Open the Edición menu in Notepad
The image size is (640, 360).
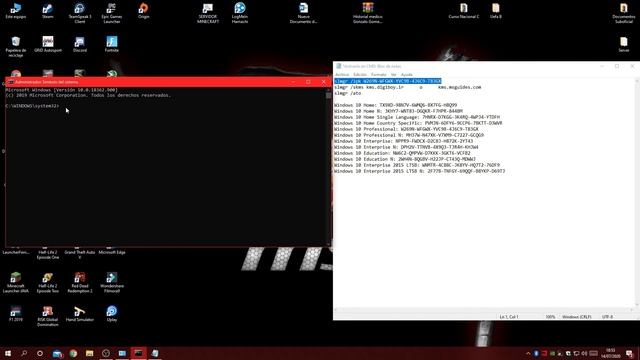pyautogui.click(x=360, y=75)
